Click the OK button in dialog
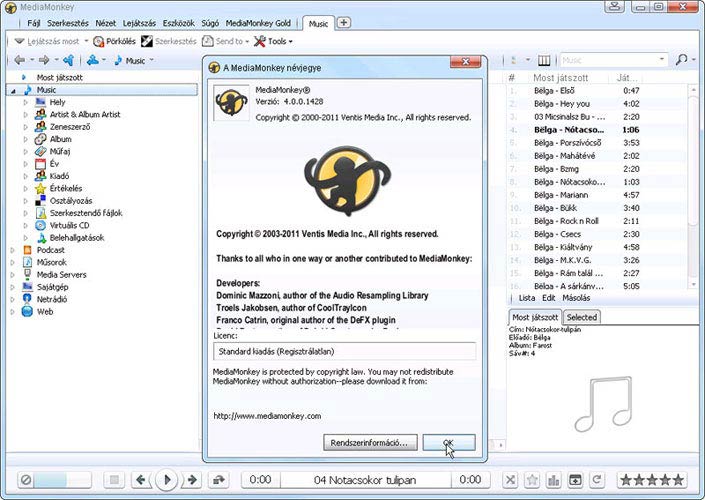This screenshot has width=705, height=500. tap(449, 442)
